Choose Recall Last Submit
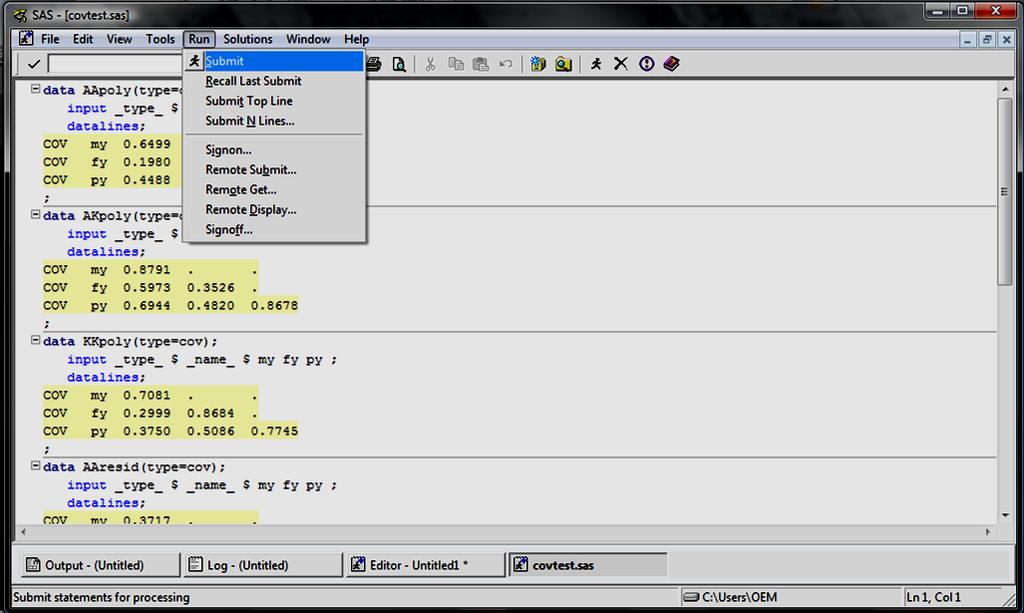 click(x=274, y=81)
